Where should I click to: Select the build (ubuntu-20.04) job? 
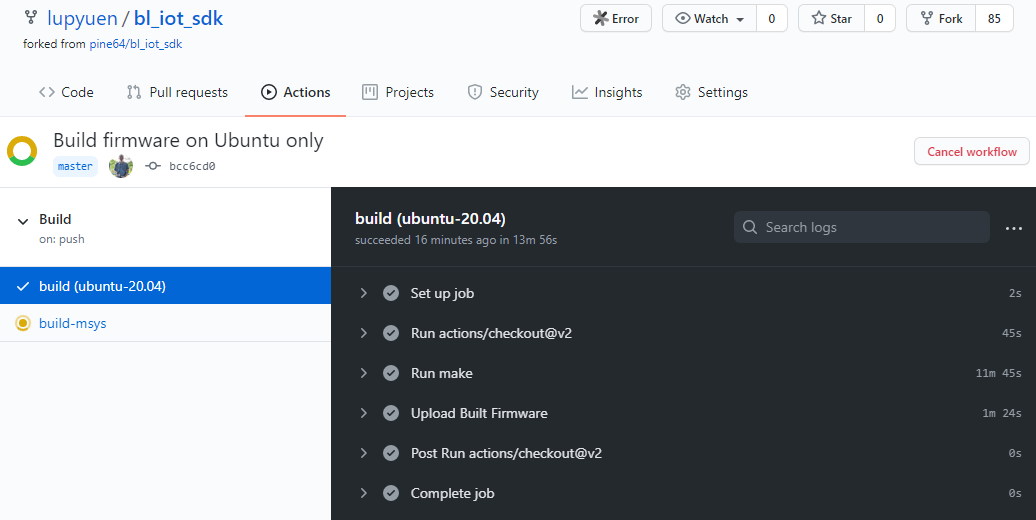point(165,286)
